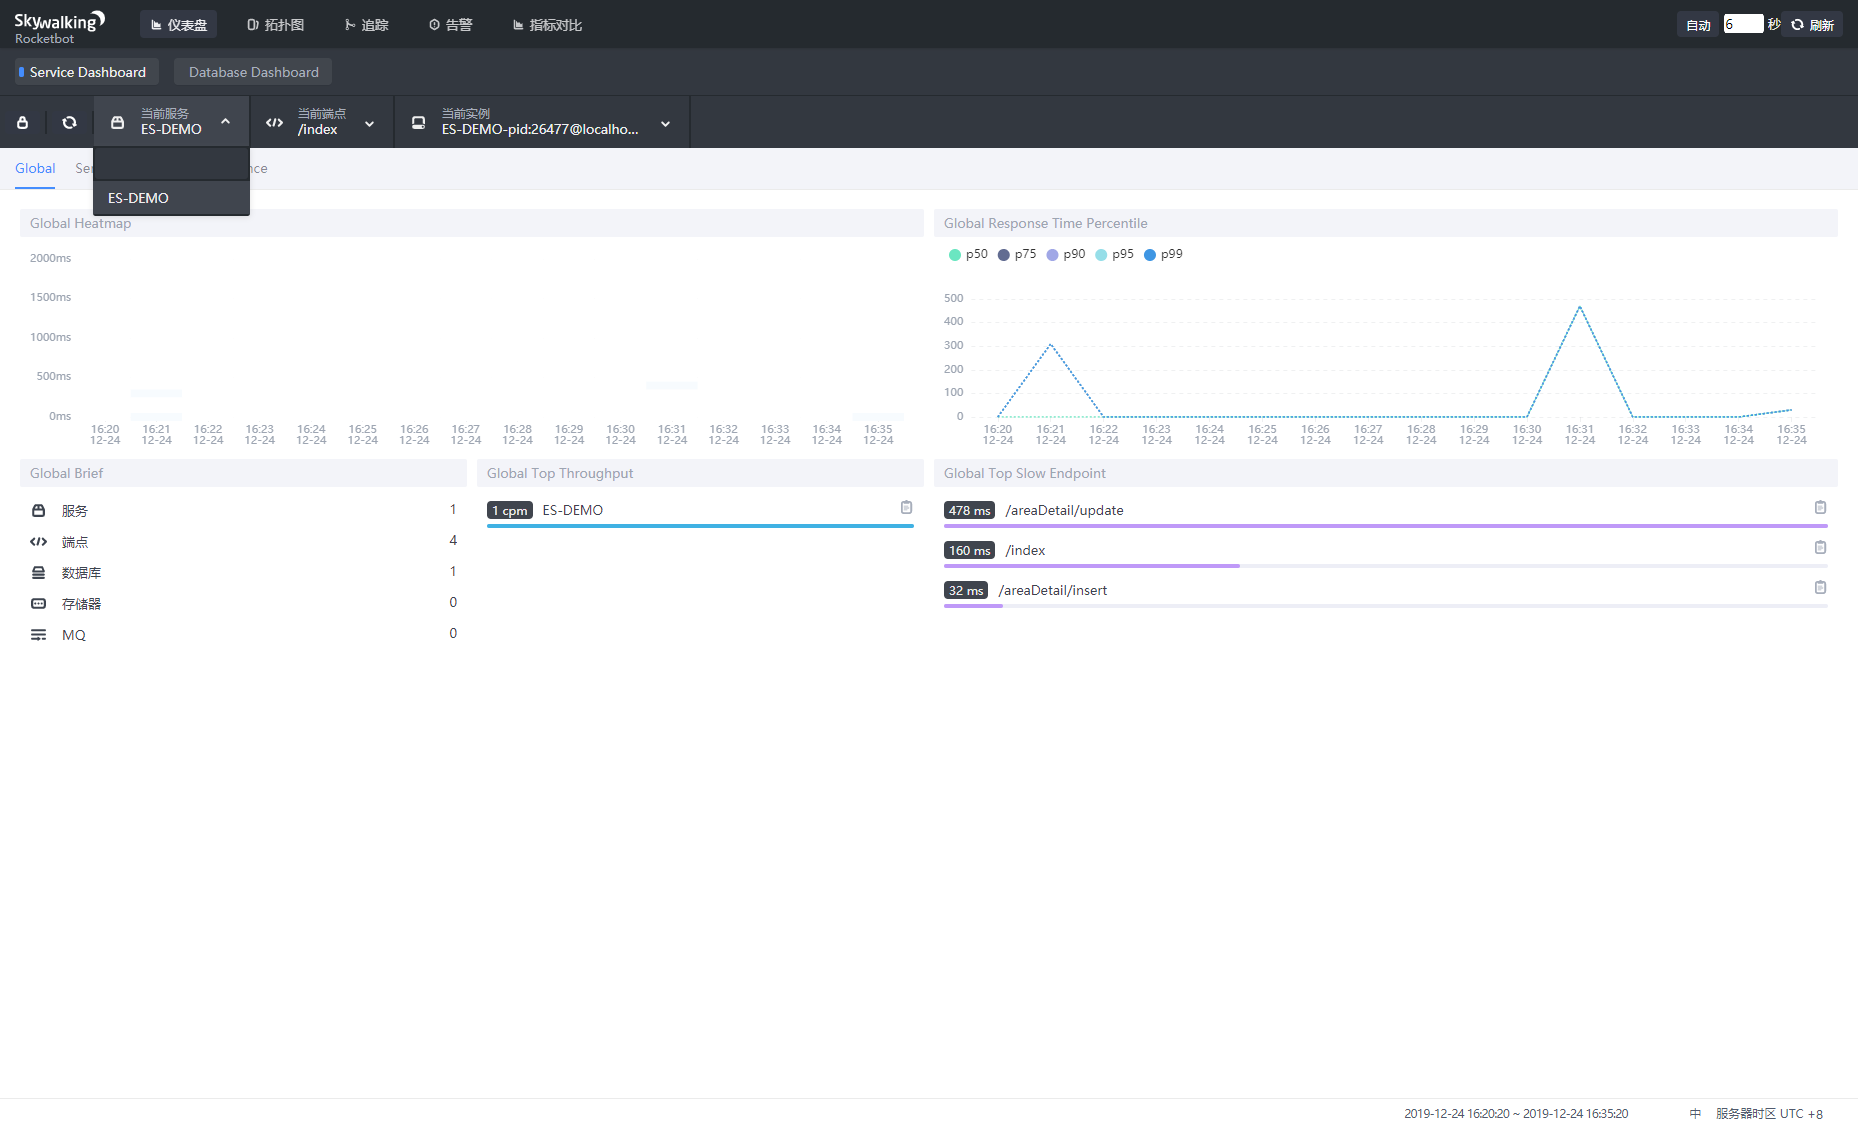Switch to Database Dashboard tab

point(253,72)
